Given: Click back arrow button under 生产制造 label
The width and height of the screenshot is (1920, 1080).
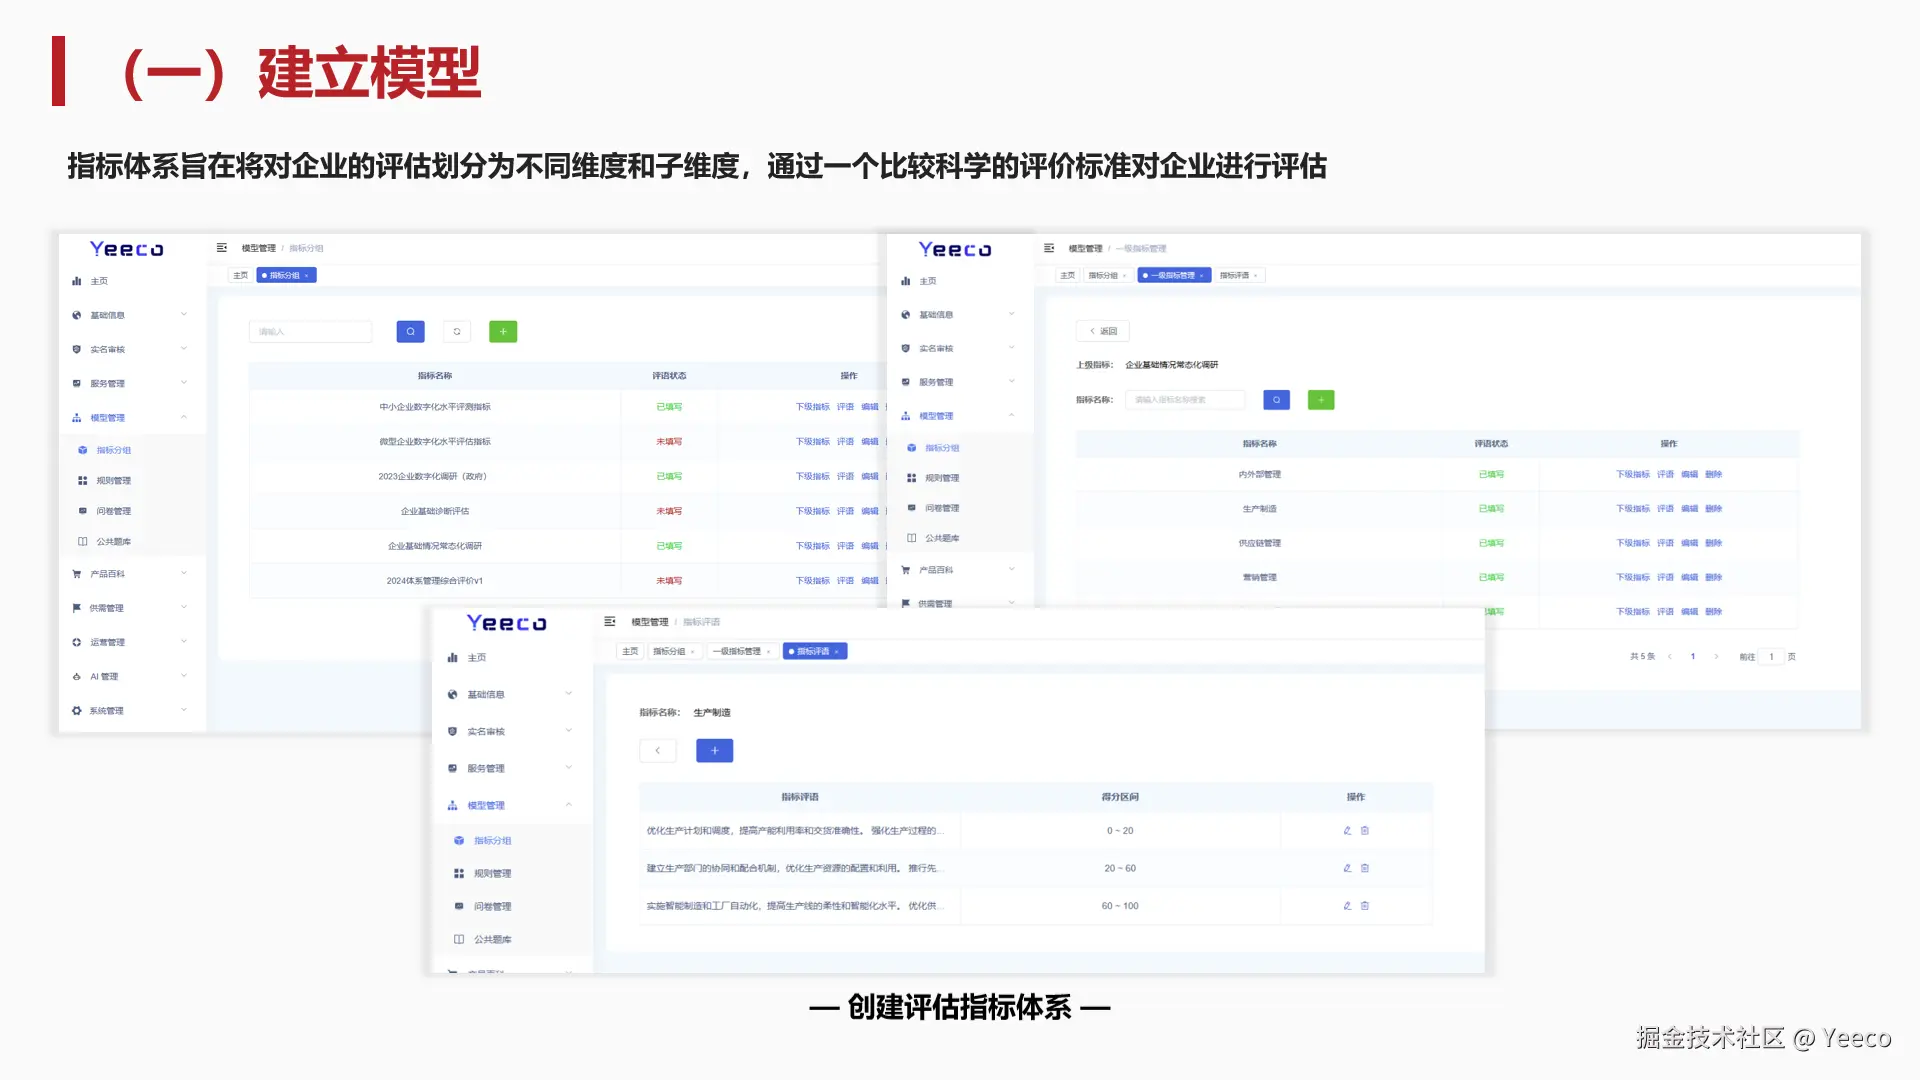Looking at the screenshot, I should click(x=658, y=750).
